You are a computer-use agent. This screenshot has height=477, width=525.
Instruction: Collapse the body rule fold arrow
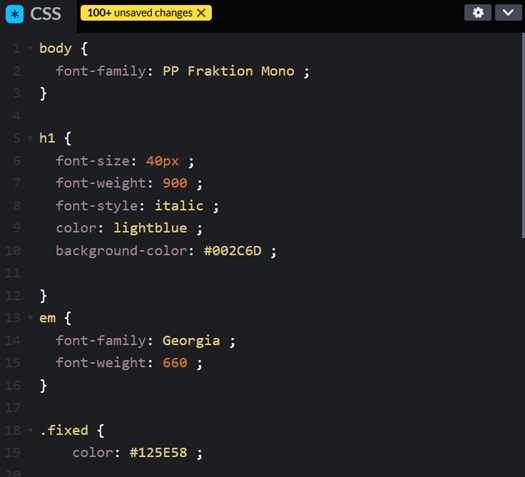(30, 48)
